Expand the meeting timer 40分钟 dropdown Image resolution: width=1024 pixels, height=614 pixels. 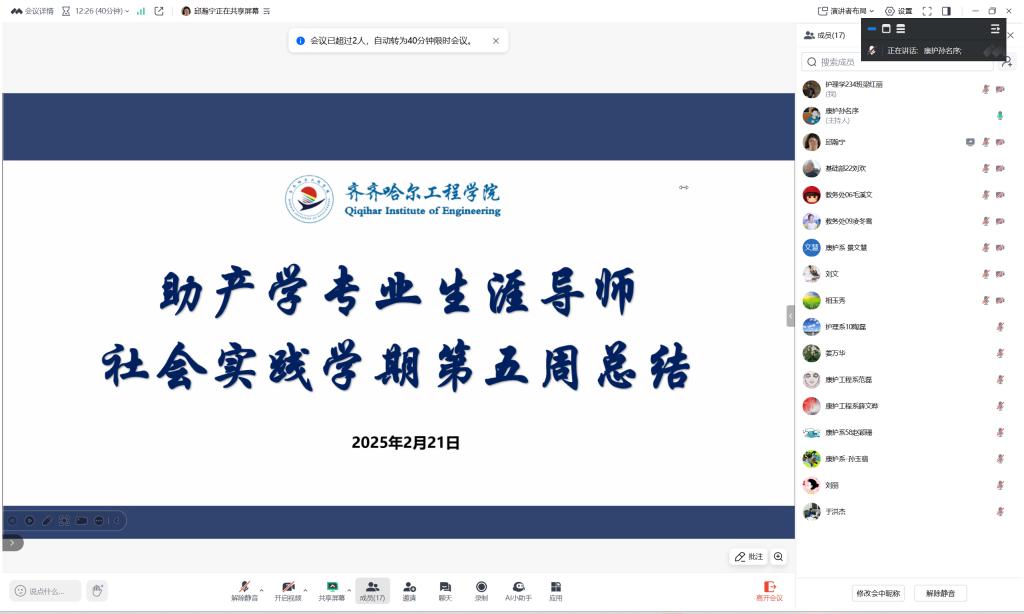tap(102, 11)
